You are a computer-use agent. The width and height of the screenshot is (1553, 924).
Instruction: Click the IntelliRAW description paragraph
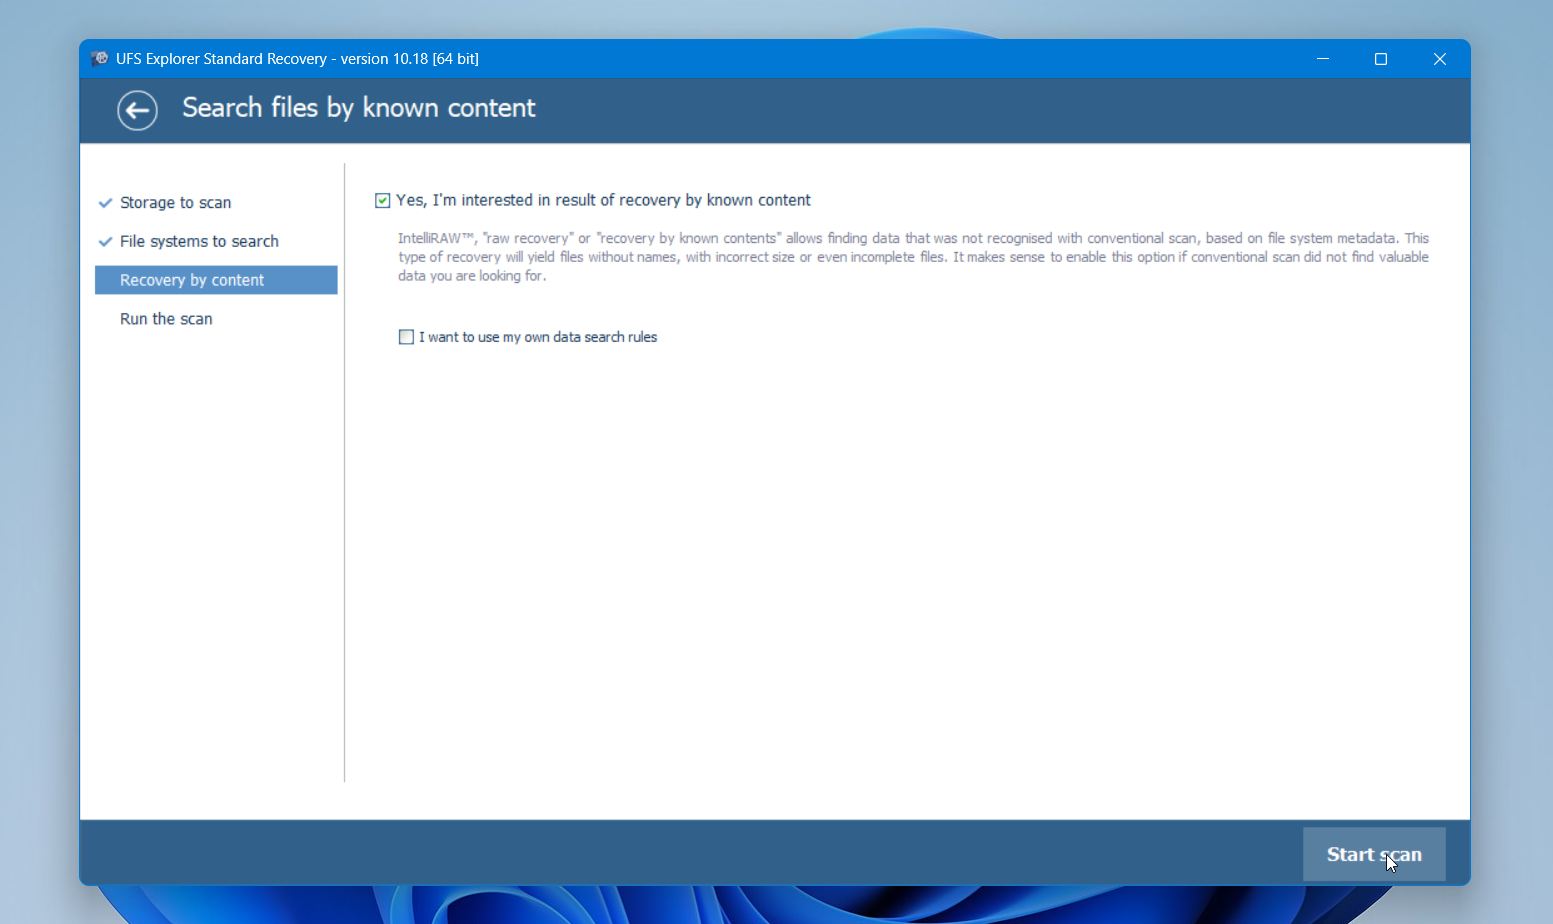[913, 257]
